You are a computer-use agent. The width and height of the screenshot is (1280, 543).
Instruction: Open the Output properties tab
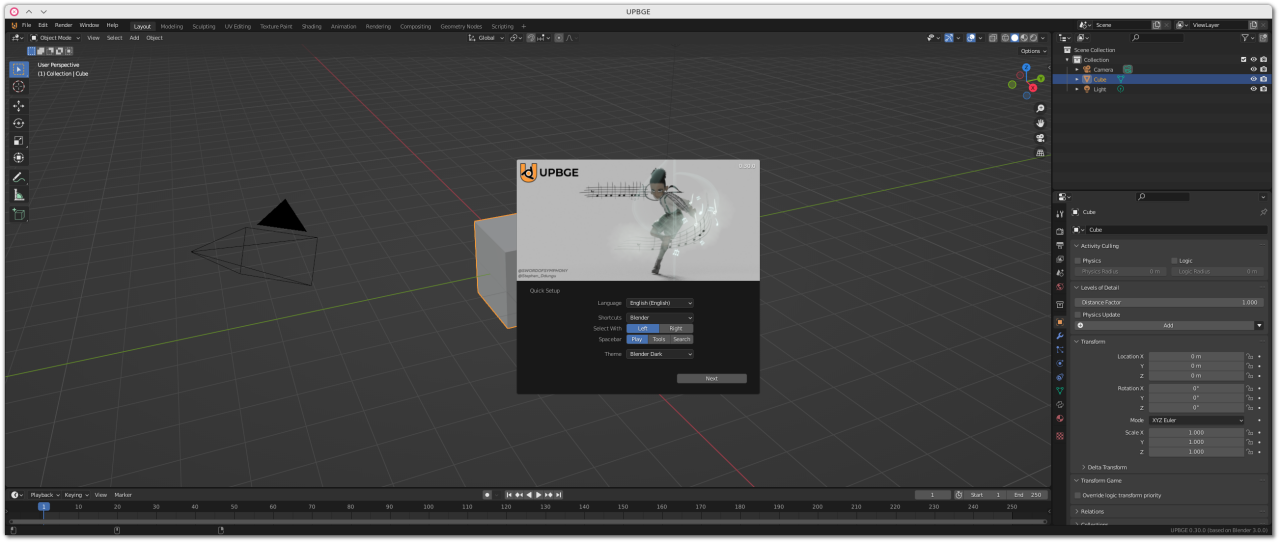coord(1060,245)
